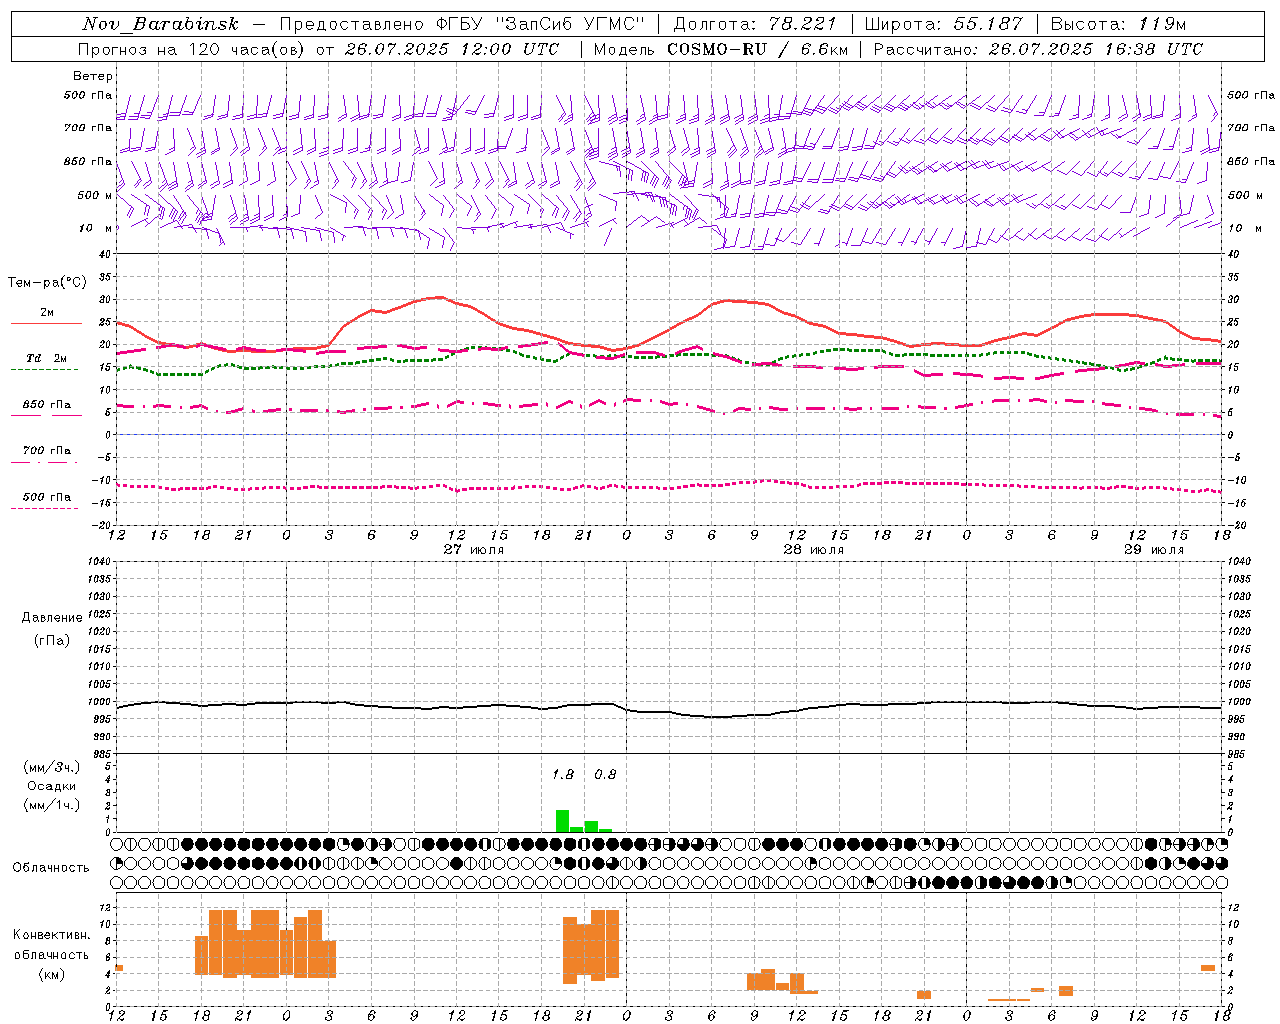
Task: Click the "28 июля" date label
Action: point(814,550)
